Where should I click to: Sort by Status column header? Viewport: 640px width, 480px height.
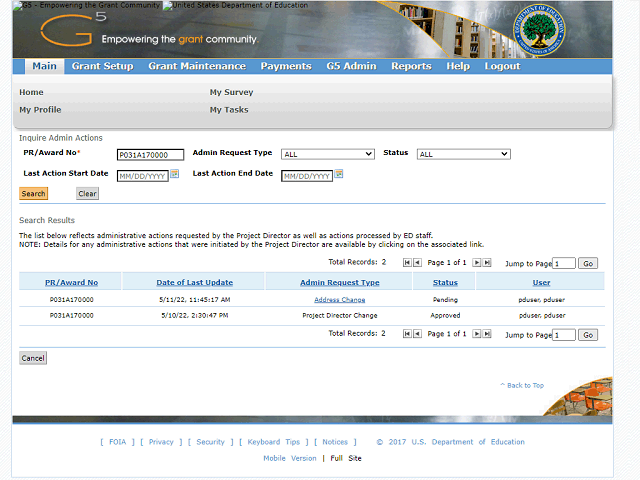click(x=445, y=282)
